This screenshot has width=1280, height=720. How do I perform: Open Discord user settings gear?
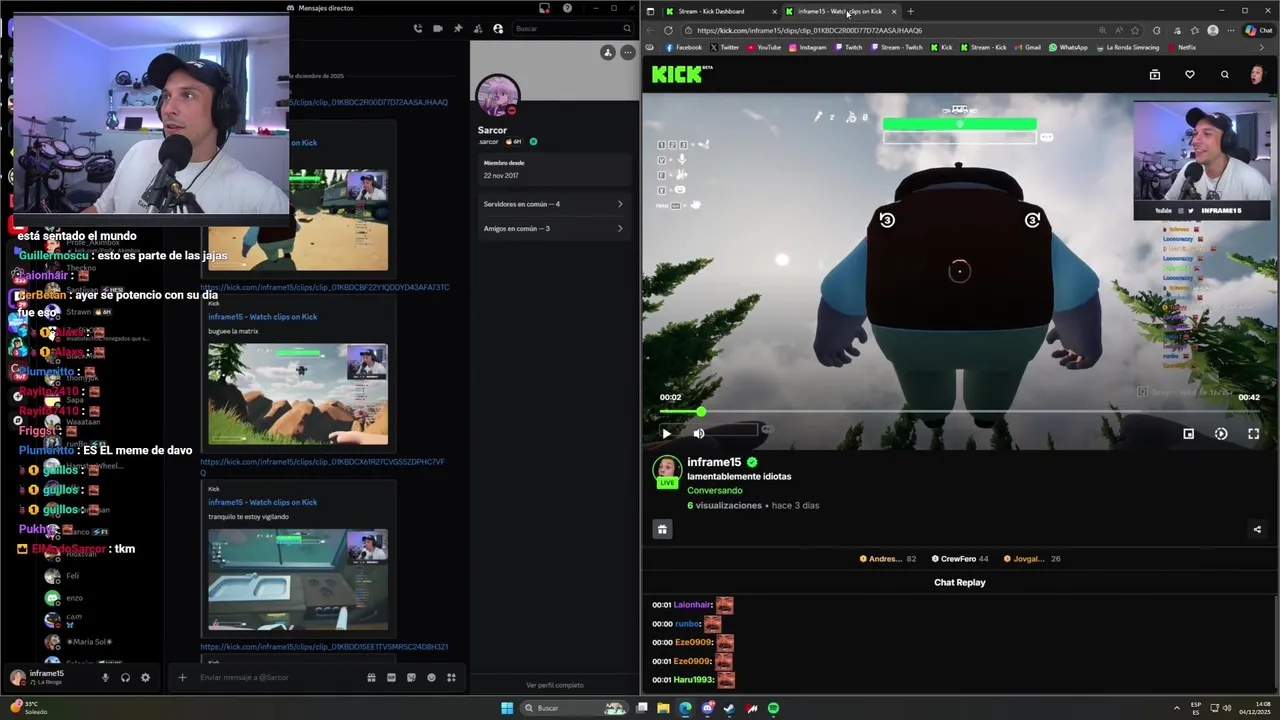click(x=145, y=677)
